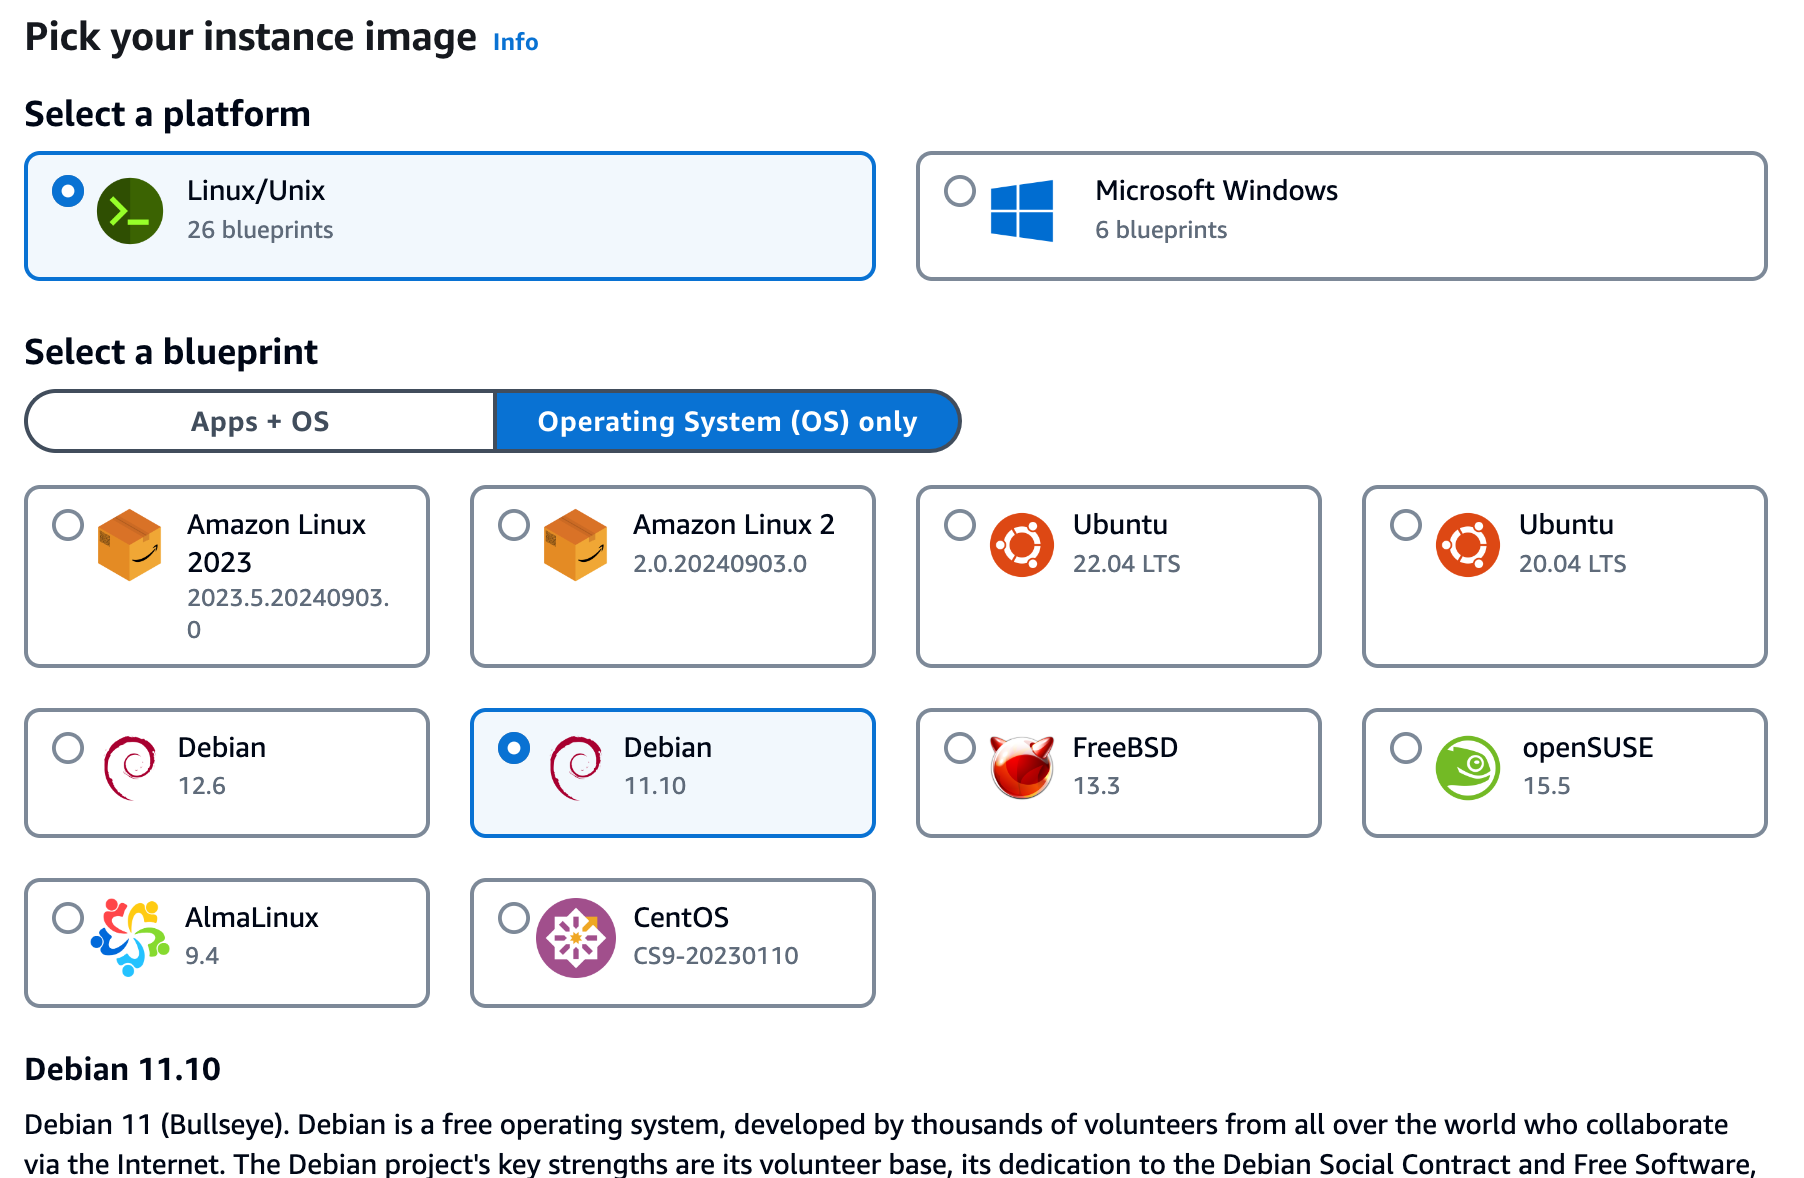Select the CentOS blueprint radio button

coord(514,918)
